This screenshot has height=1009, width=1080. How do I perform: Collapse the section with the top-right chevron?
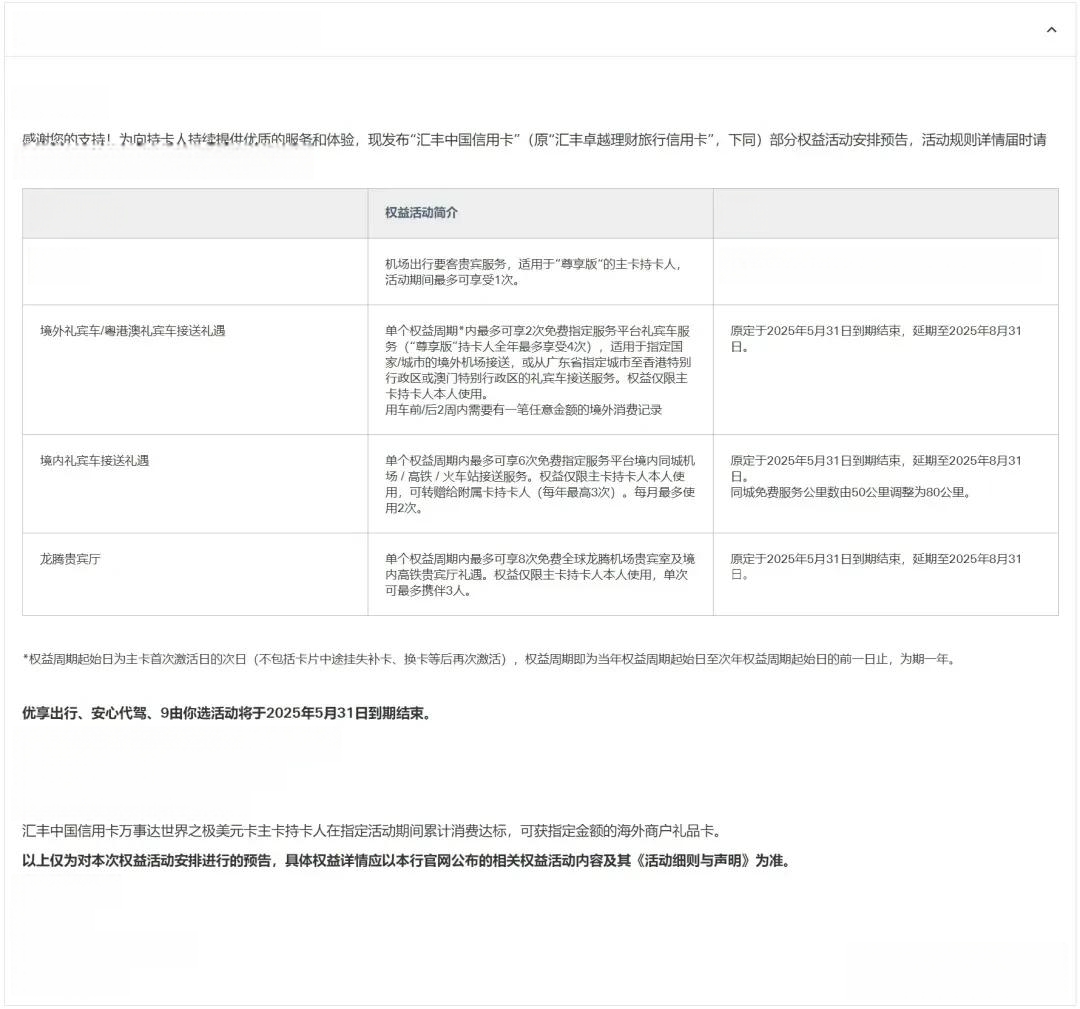tap(1051, 30)
